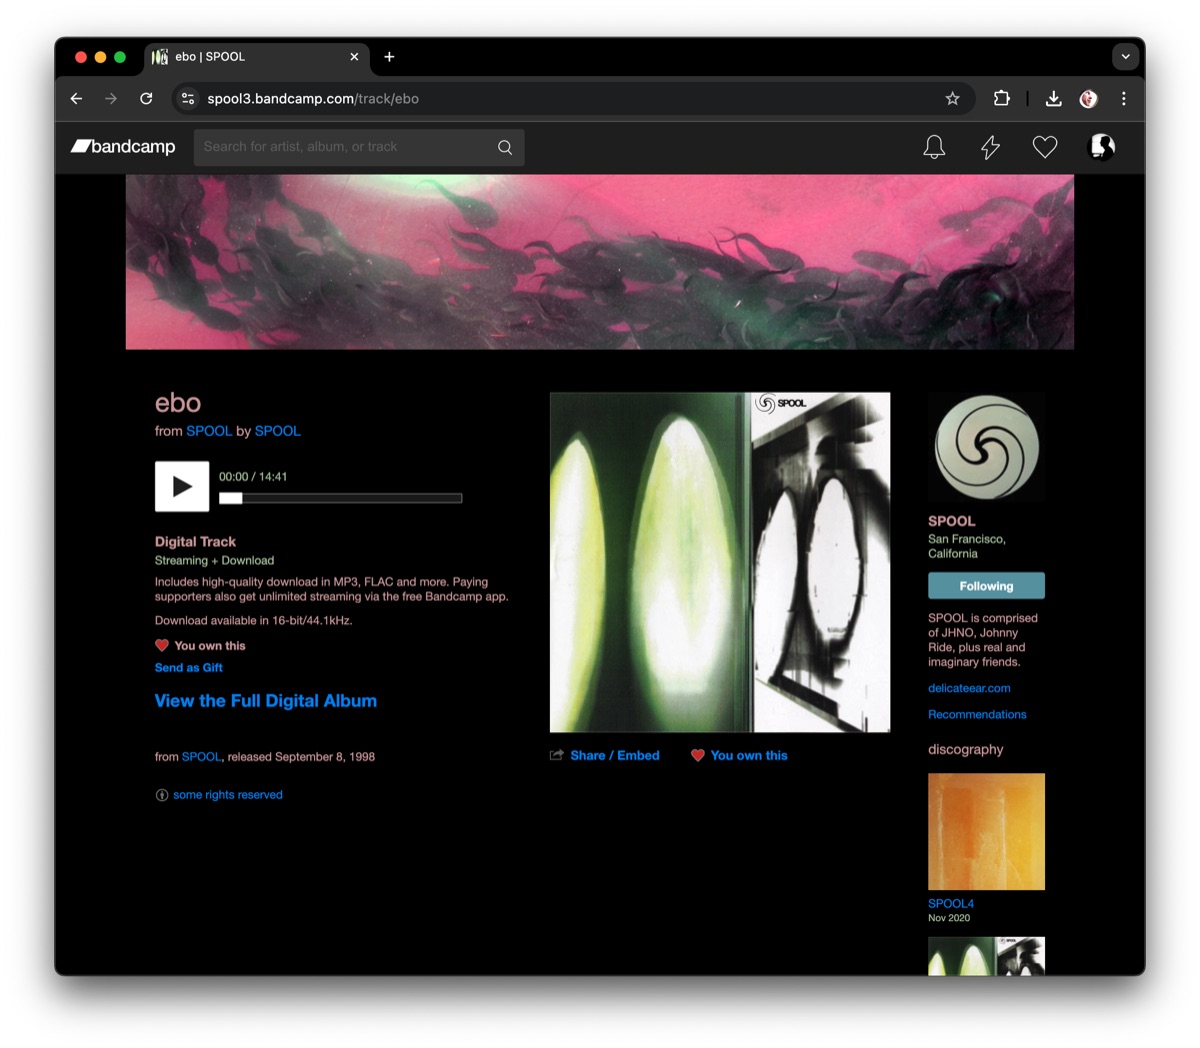The height and width of the screenshot is (1048, 1200).
Task: Toggle the Following button
Action: (986, 586)
